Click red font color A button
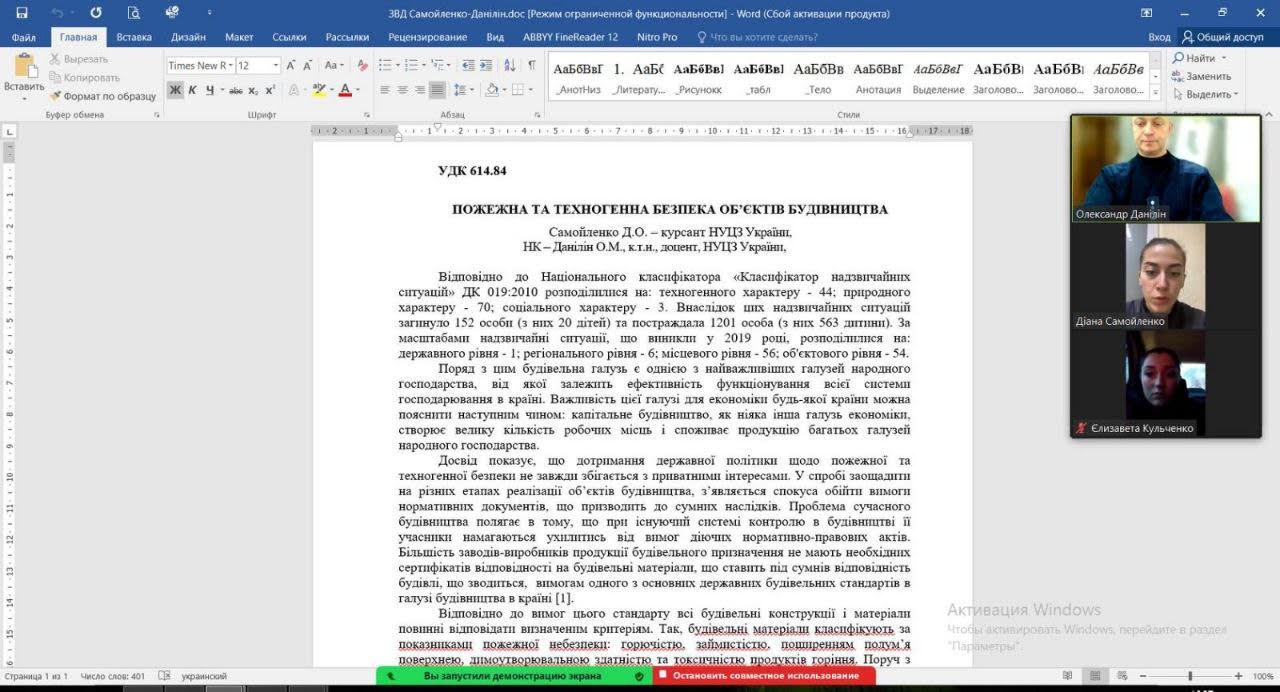Screen dimensions: 1280x692 345,90
